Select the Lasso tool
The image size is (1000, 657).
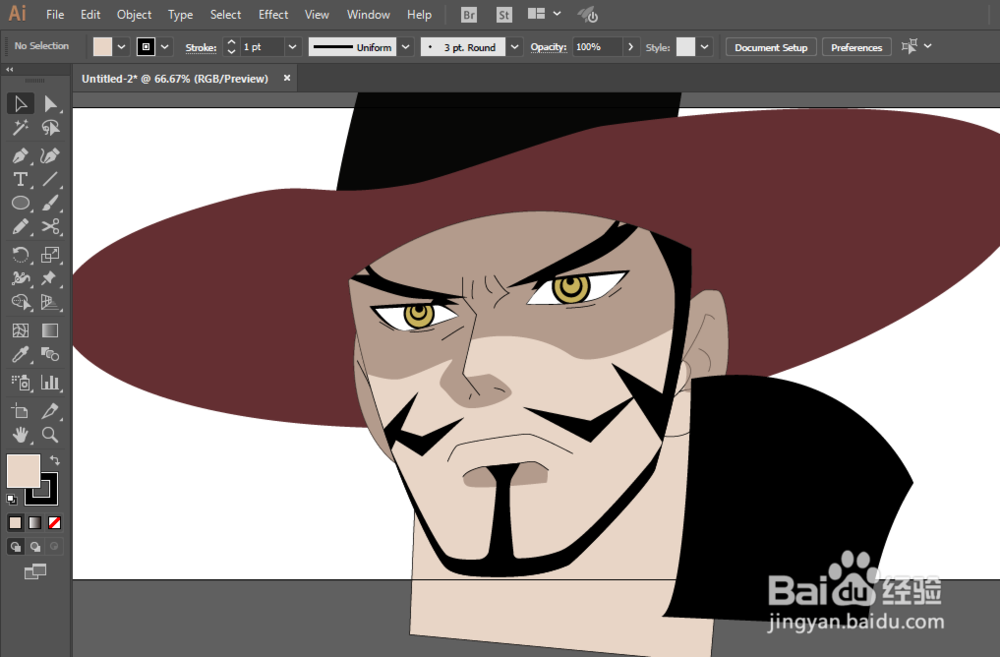50,128
